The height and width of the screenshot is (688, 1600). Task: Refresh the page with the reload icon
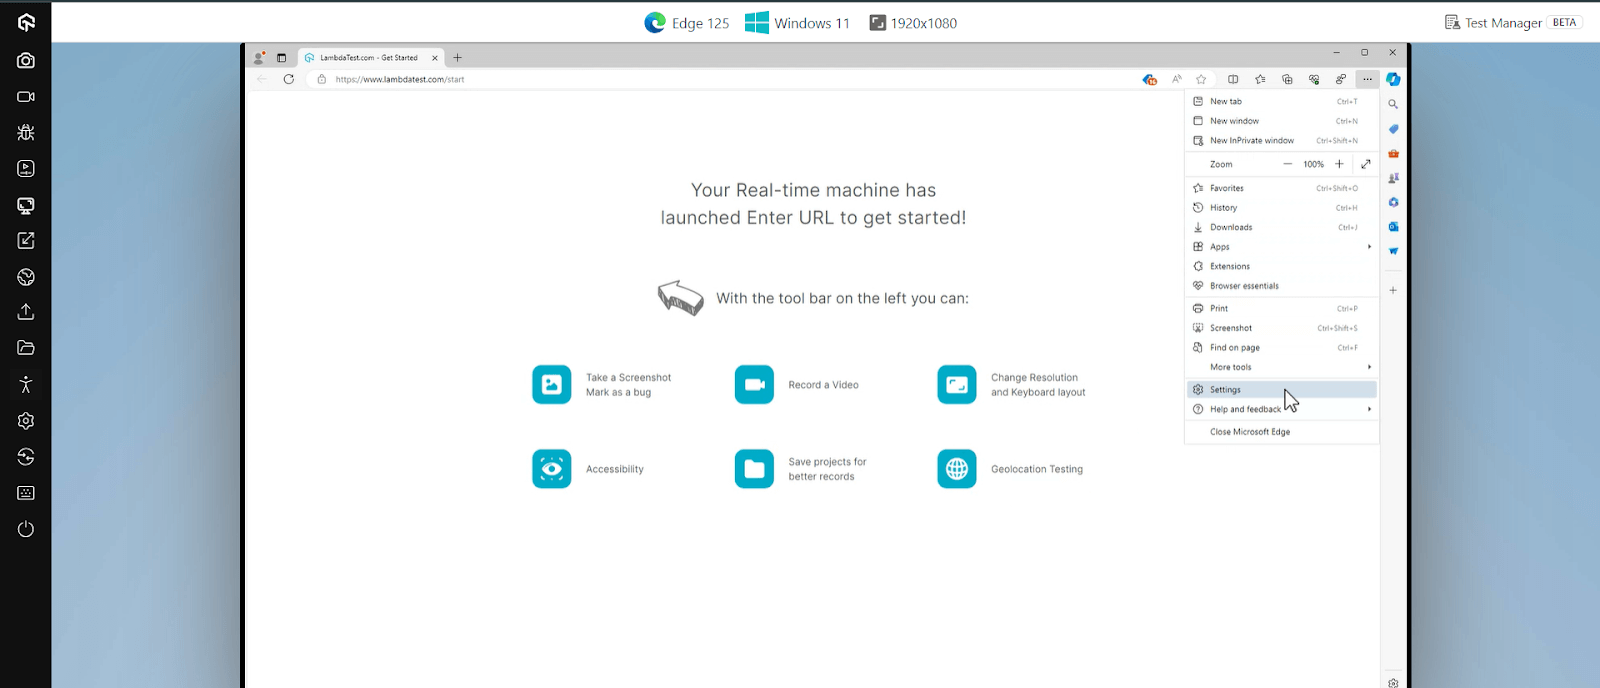(289, 79)
